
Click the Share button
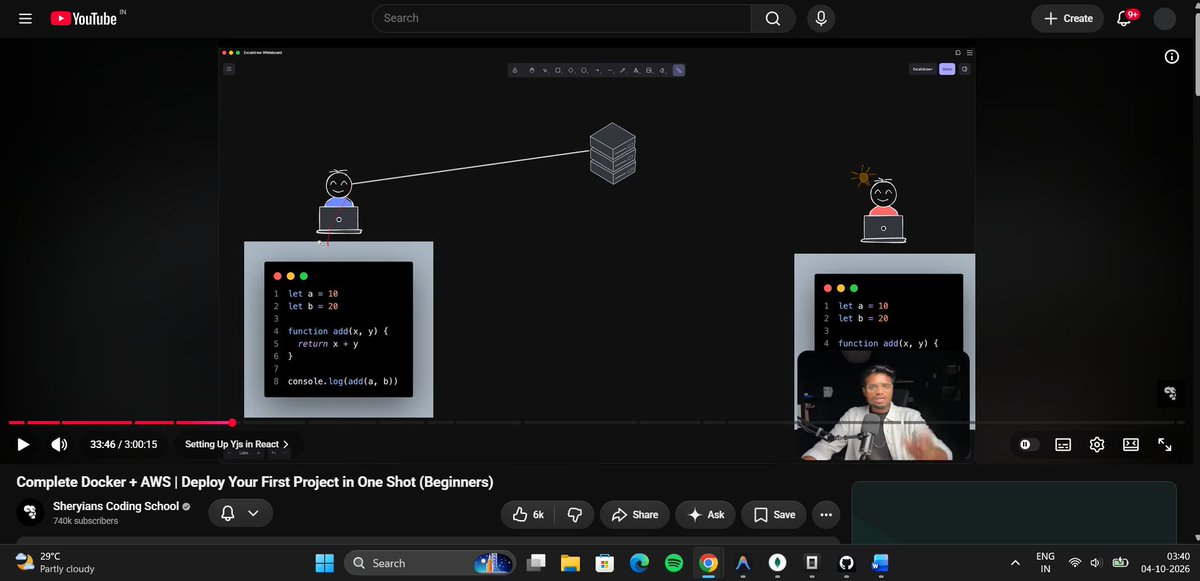pos(634,514)
